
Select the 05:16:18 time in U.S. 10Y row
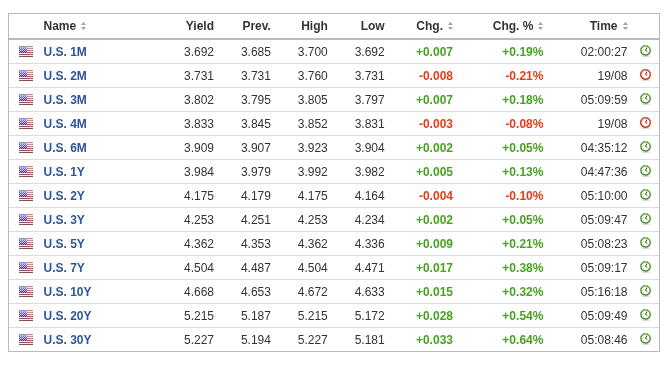coord(604,291)
